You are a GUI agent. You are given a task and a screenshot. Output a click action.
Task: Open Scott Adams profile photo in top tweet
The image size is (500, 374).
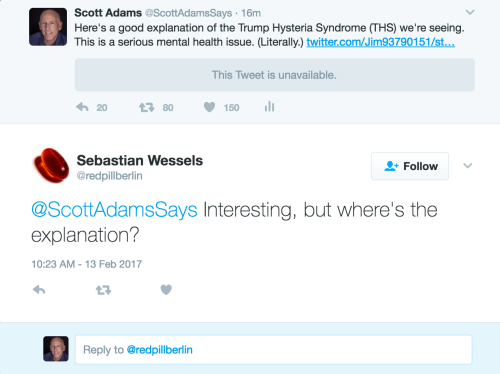coord(48,27)
